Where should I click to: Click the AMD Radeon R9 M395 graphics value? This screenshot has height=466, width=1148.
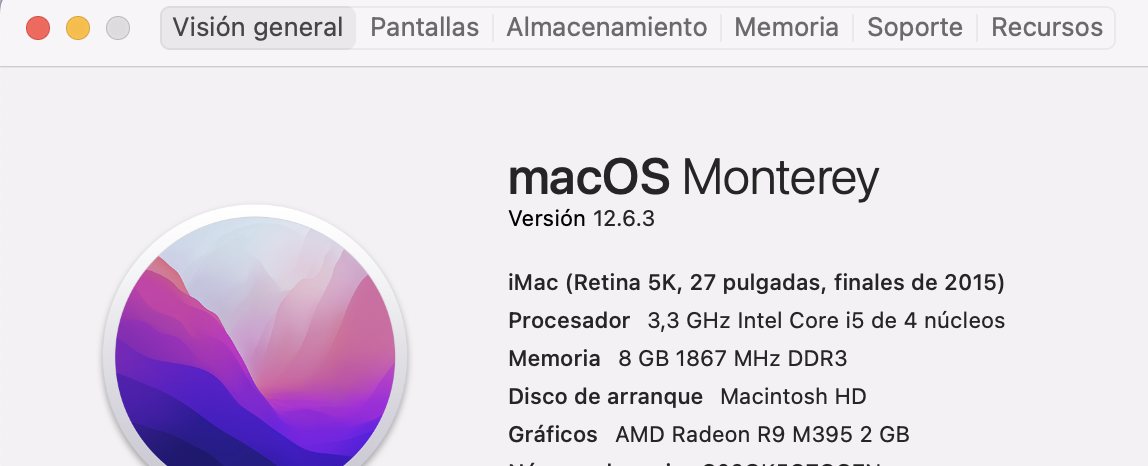pyautogui.click(x=762, y=434)
